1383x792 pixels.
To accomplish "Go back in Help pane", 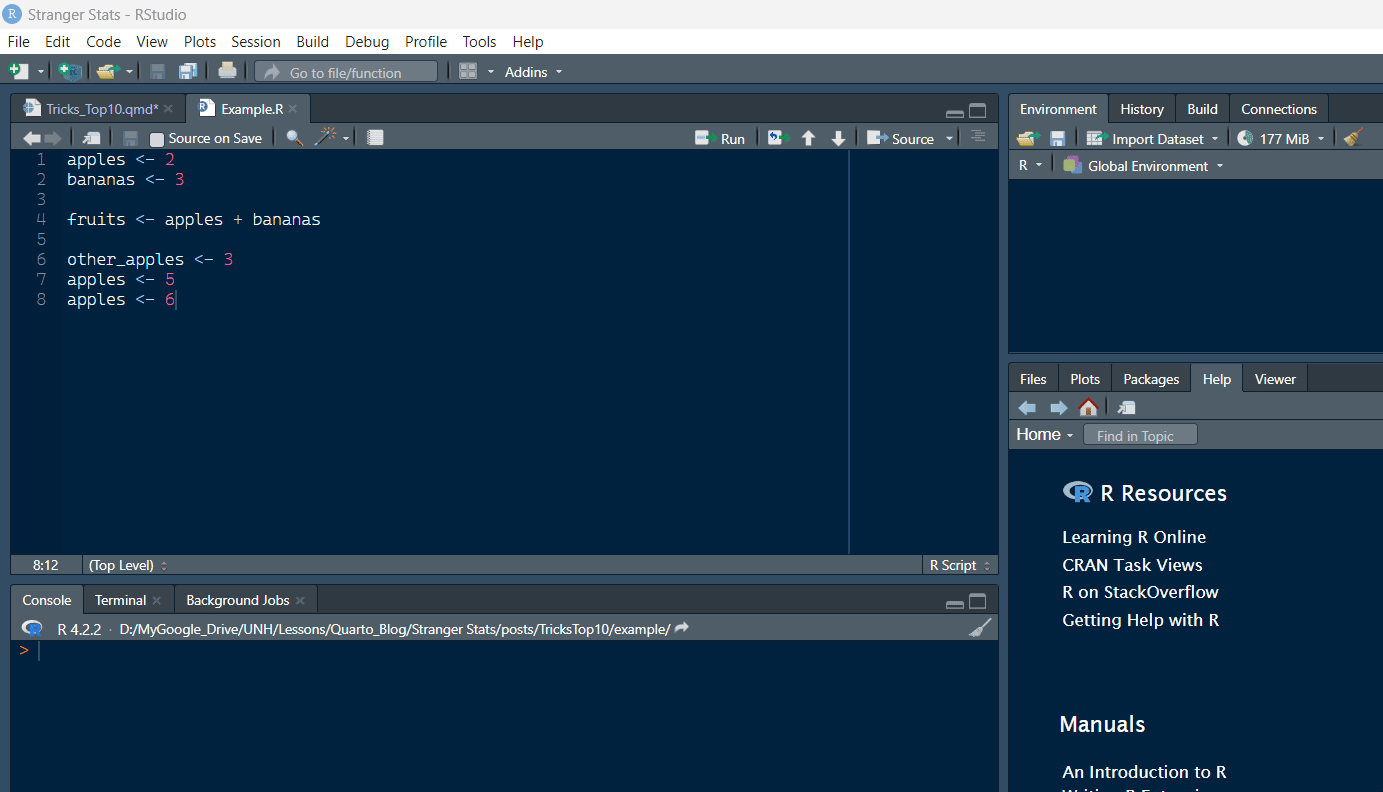I will [x=1027, y=407].
